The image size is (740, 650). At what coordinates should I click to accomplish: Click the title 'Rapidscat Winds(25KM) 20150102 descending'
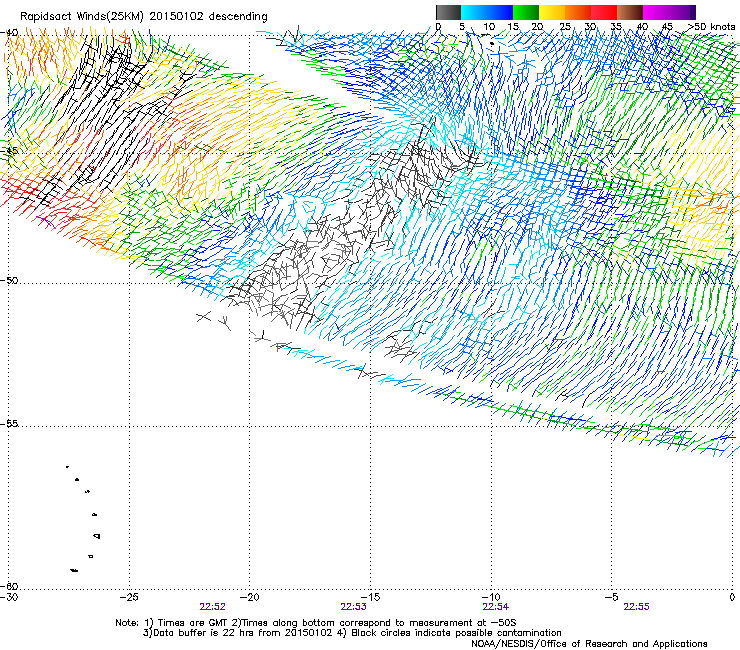143,17
